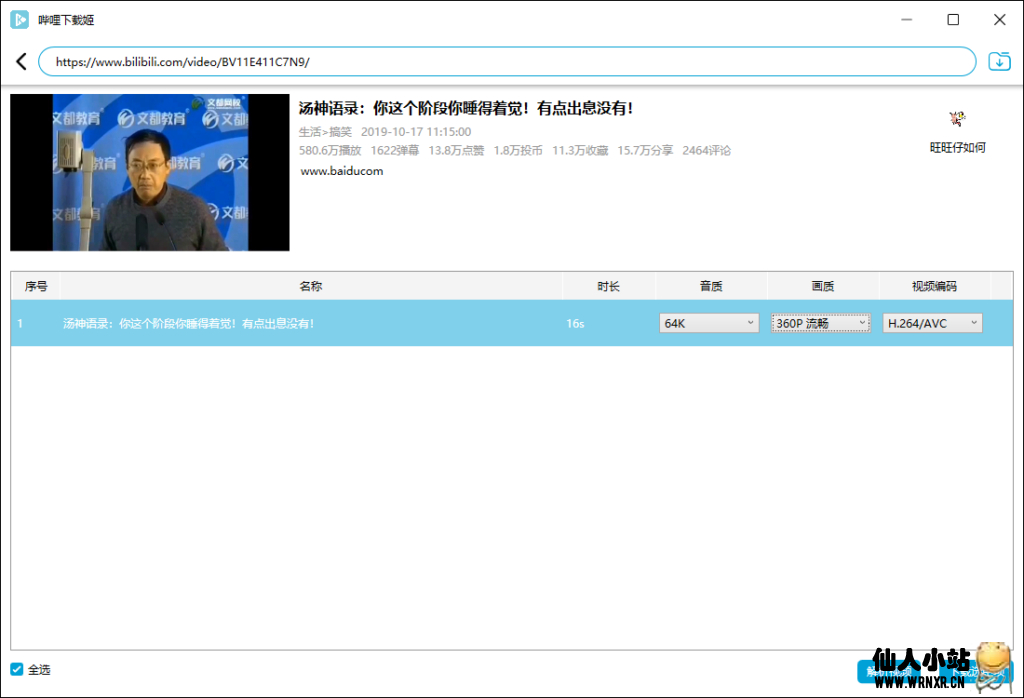Click the 名称 column header
The image size is (1024, 698).
coord(311,286)
